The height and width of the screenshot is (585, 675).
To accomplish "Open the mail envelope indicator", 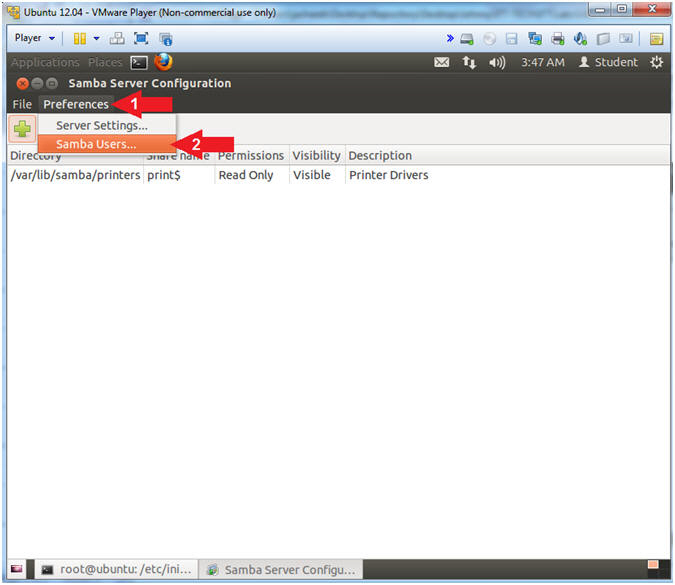I will pyautogui.click(x=441, y=63).
